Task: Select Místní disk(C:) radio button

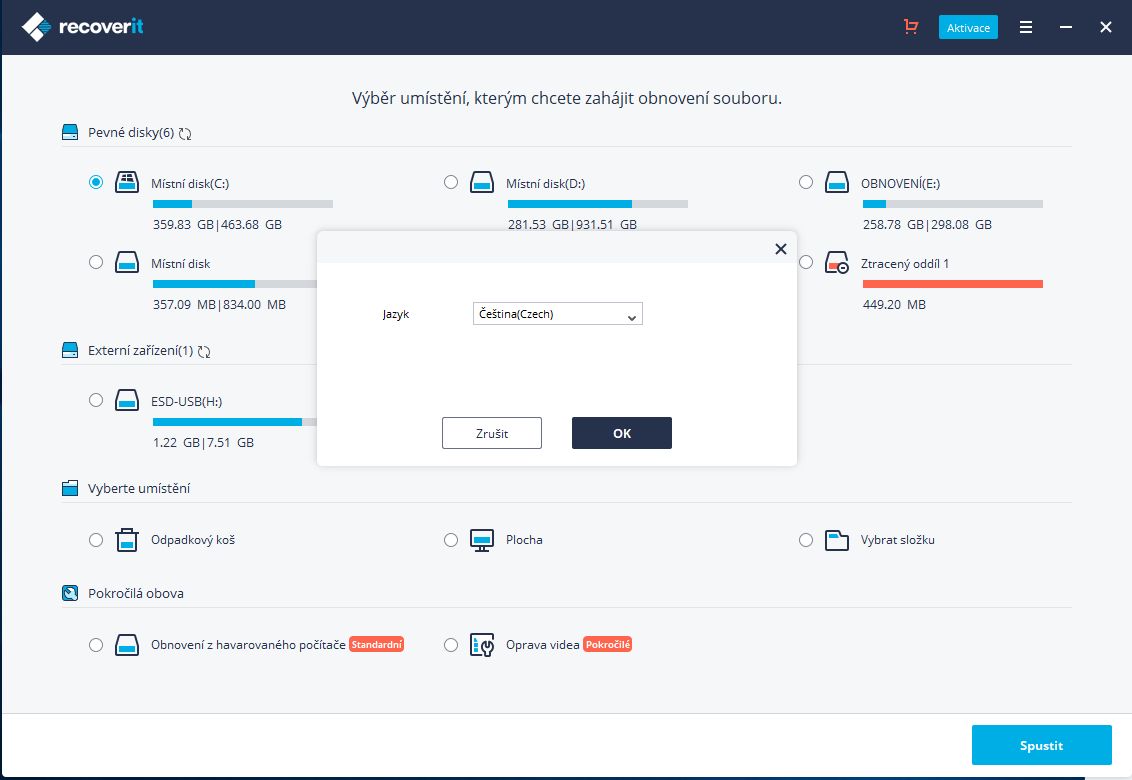Action: tap(96, 182)
